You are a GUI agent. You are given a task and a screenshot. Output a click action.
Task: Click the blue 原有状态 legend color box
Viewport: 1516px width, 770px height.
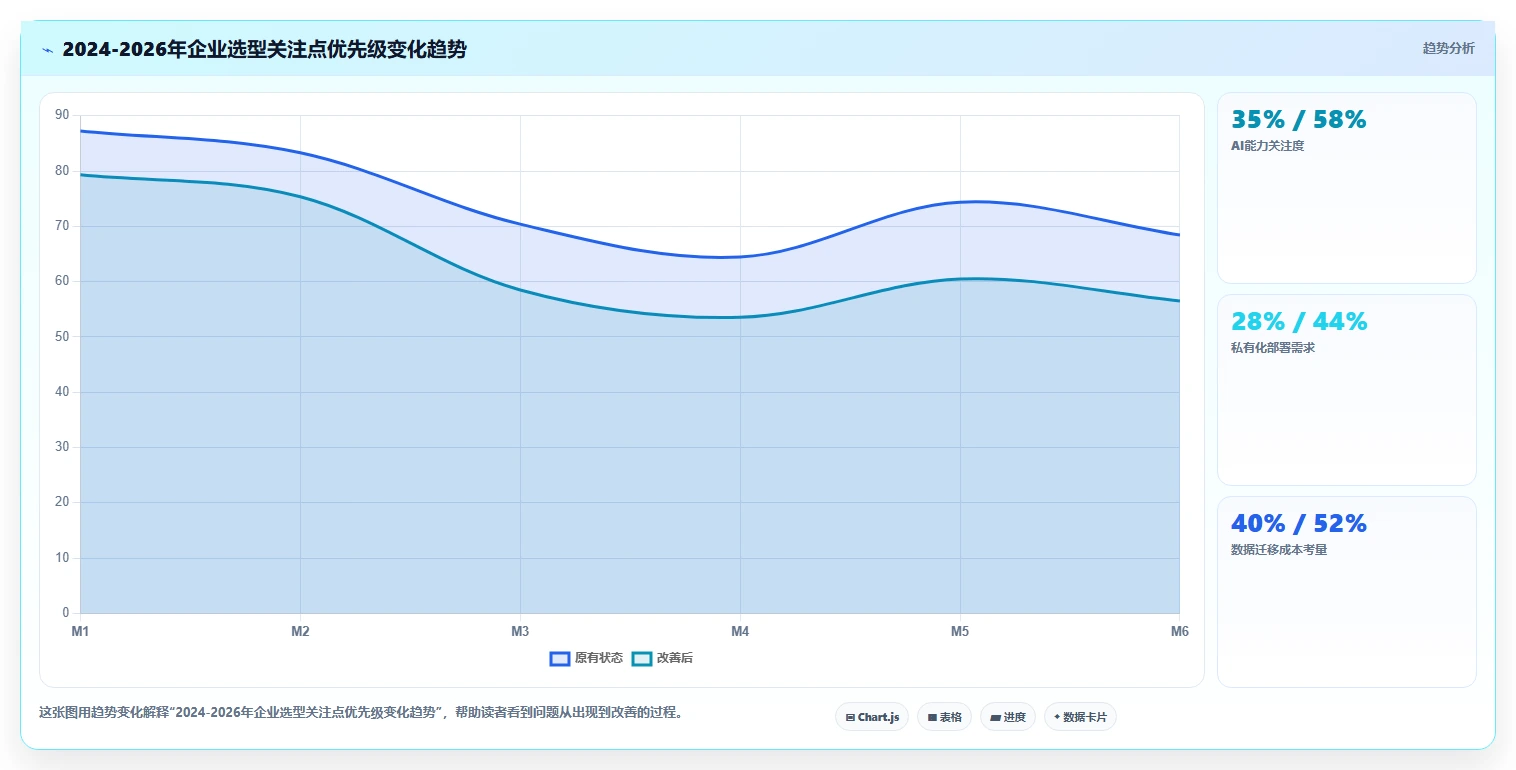560,658
